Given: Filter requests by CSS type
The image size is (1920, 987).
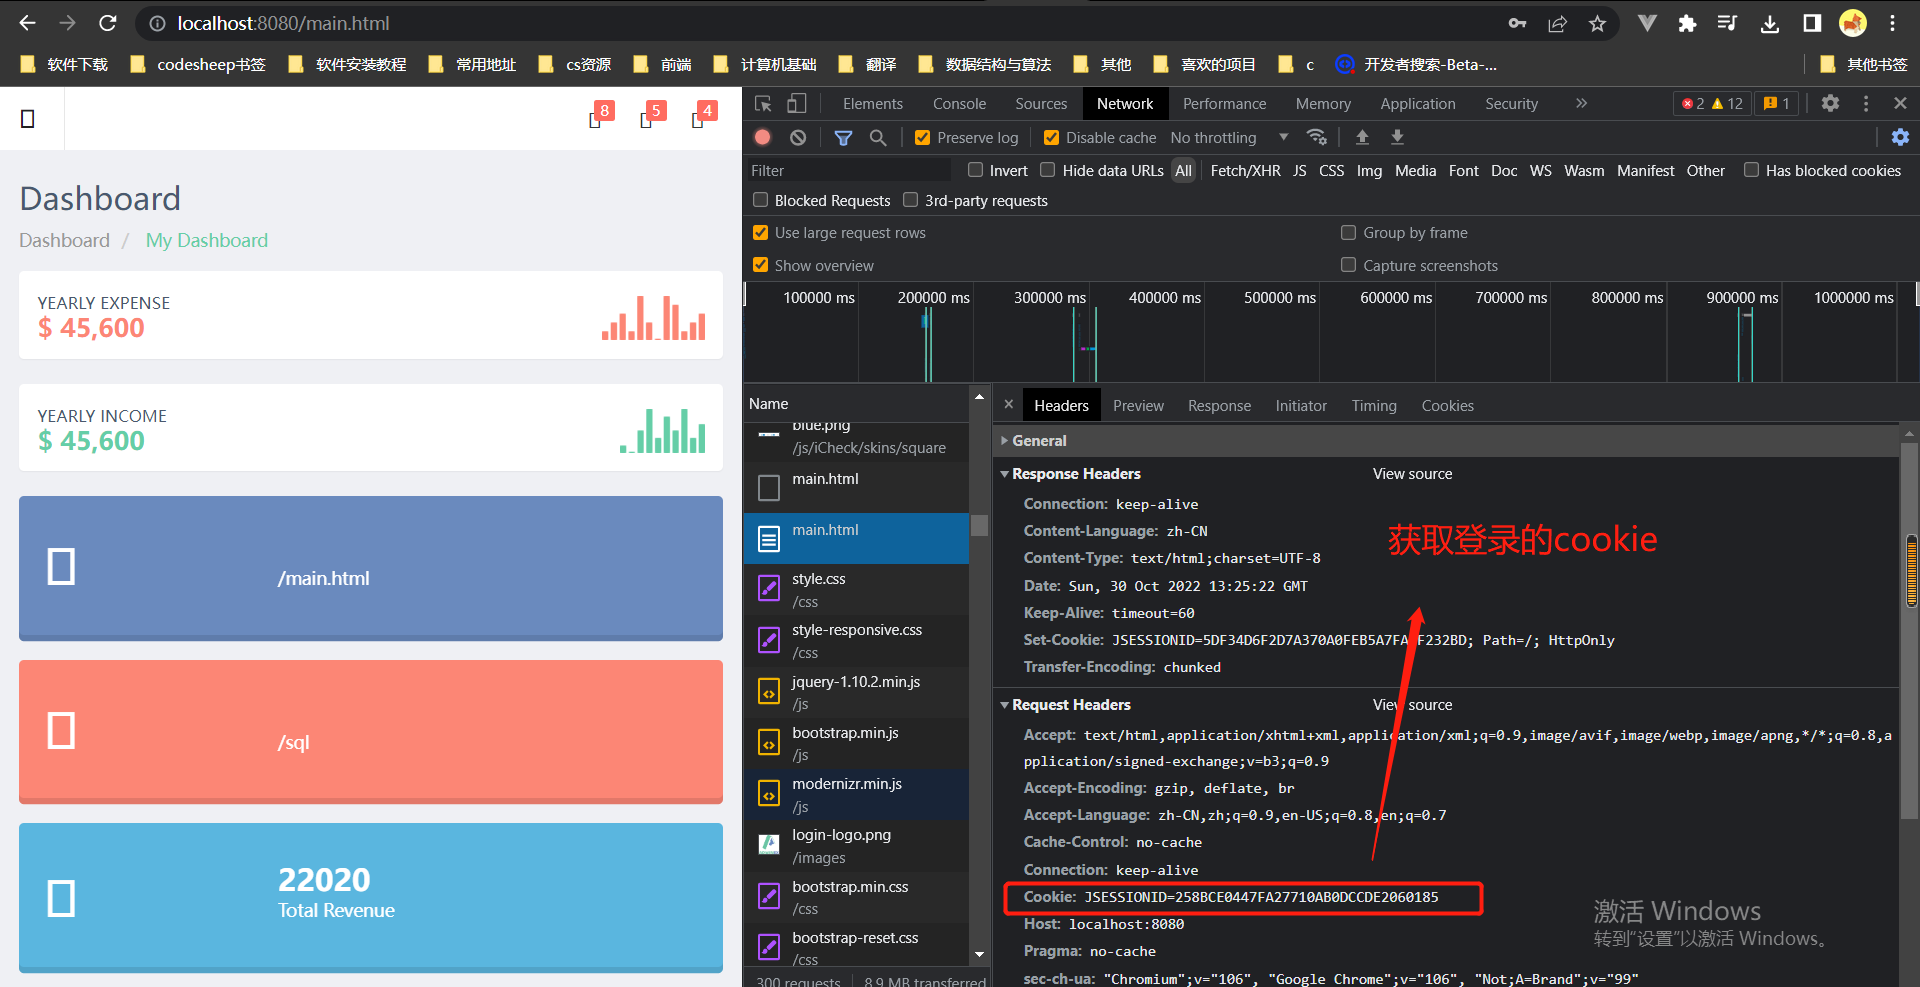Looking at the screenshot, I should [x=1331, y=170].
